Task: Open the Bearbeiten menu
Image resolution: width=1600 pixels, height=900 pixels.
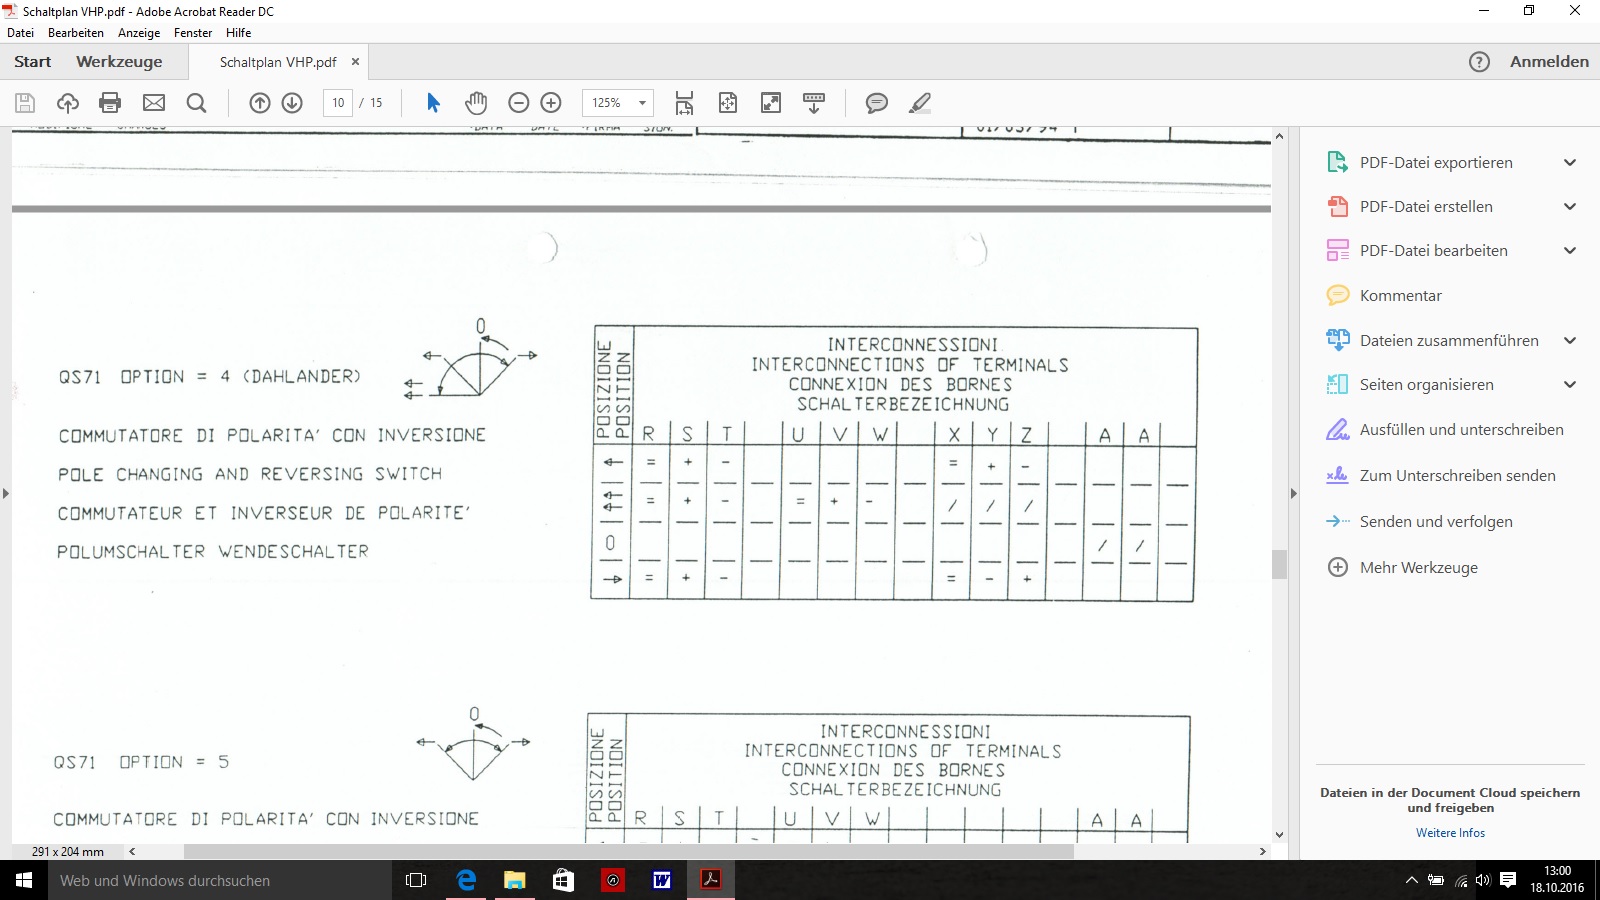Action: tap(76, 33)
